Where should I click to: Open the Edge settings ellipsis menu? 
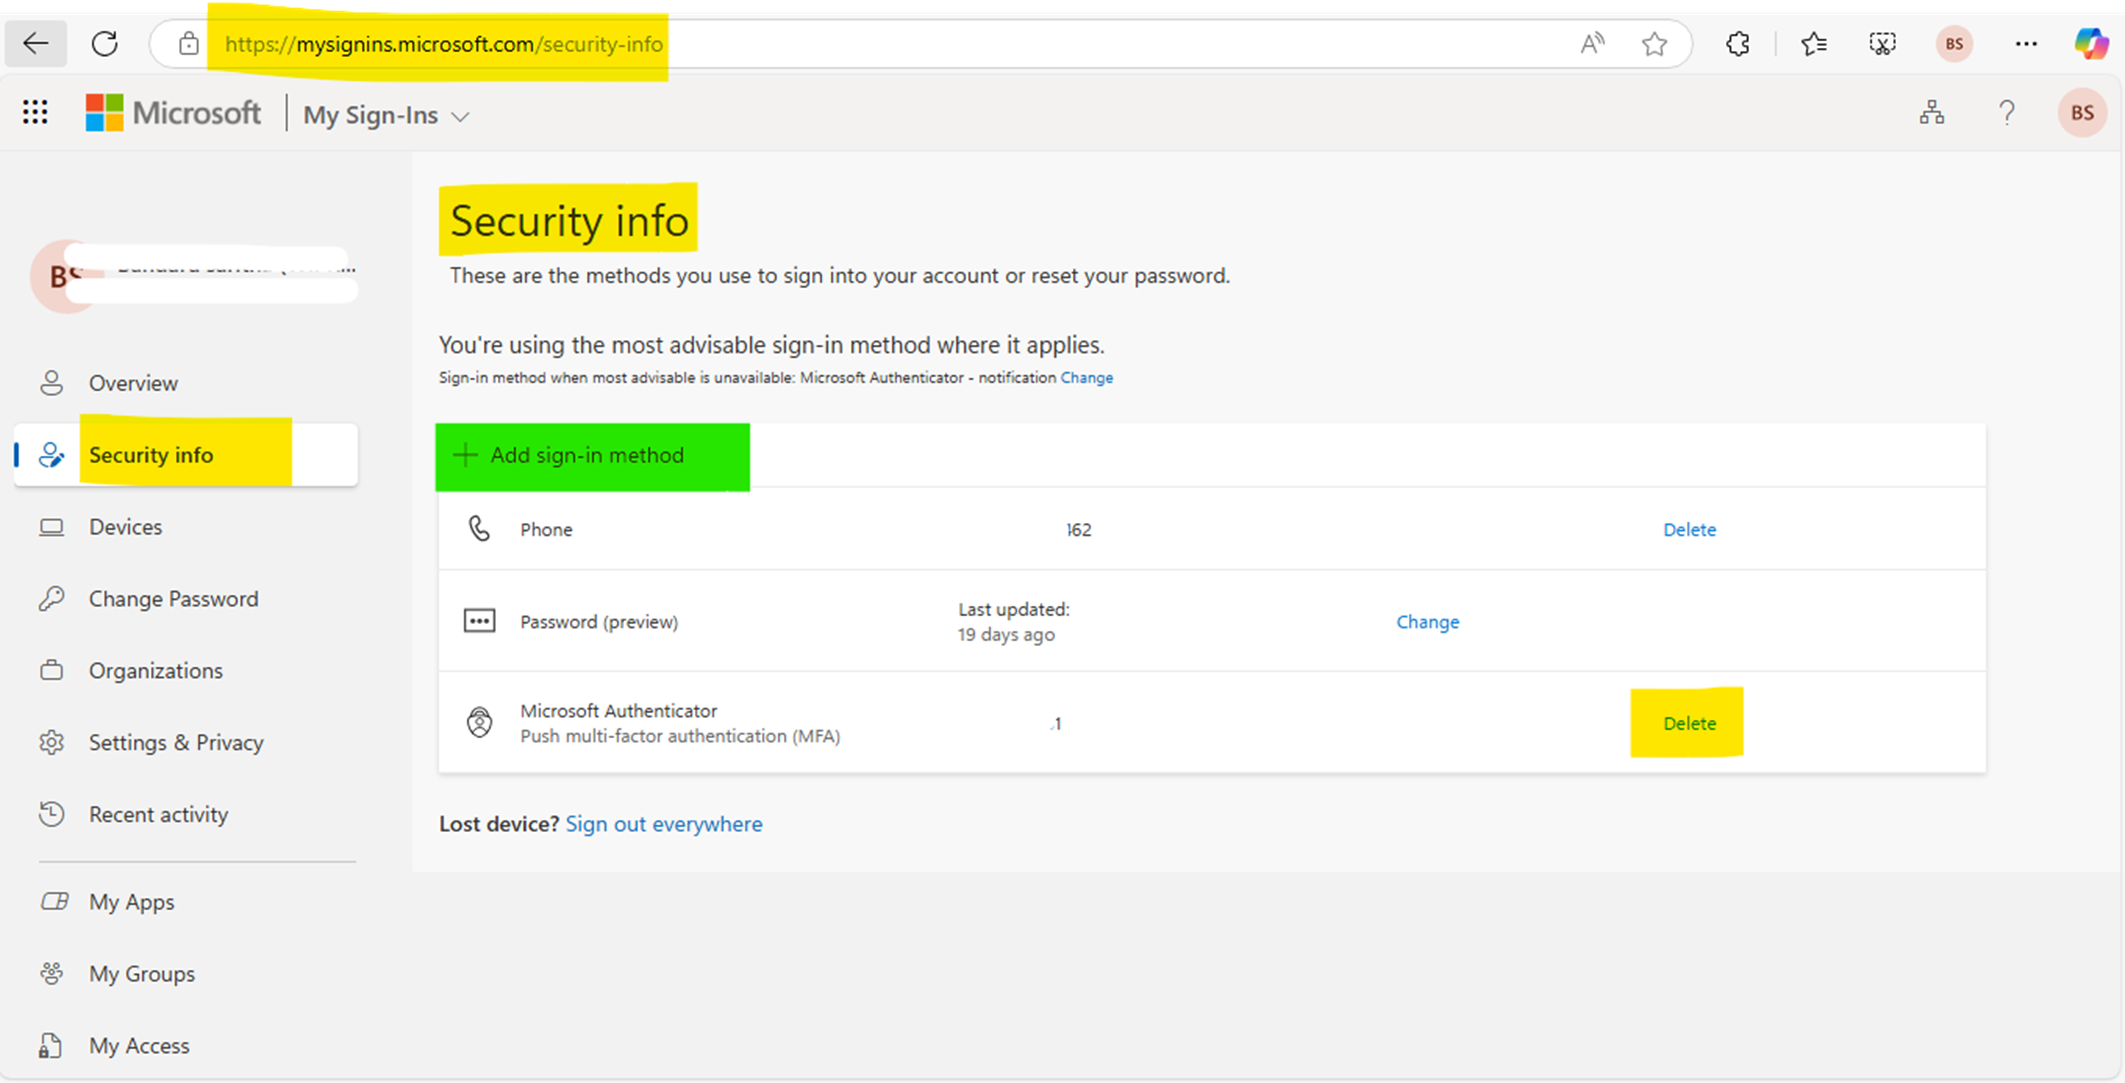tap(2027, 43)
